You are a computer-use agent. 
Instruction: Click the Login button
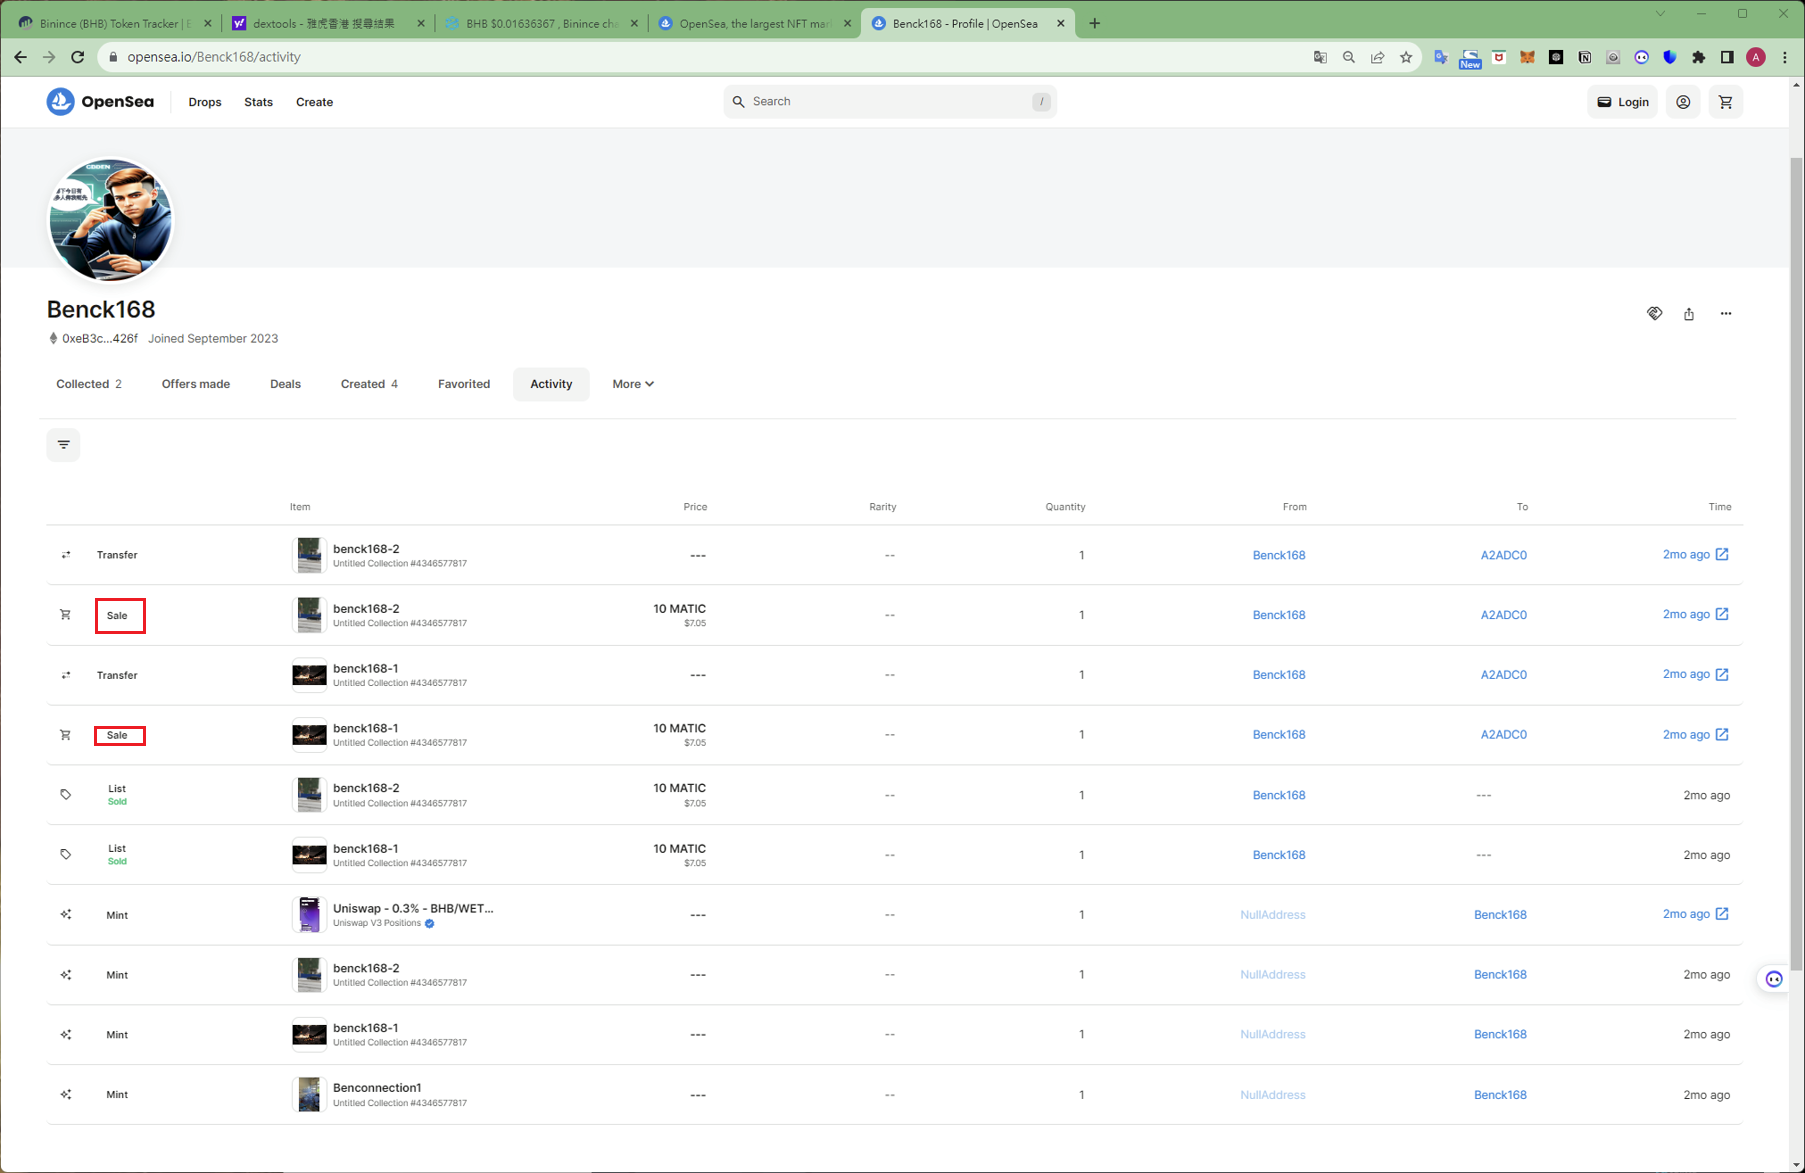point(1622,102)
